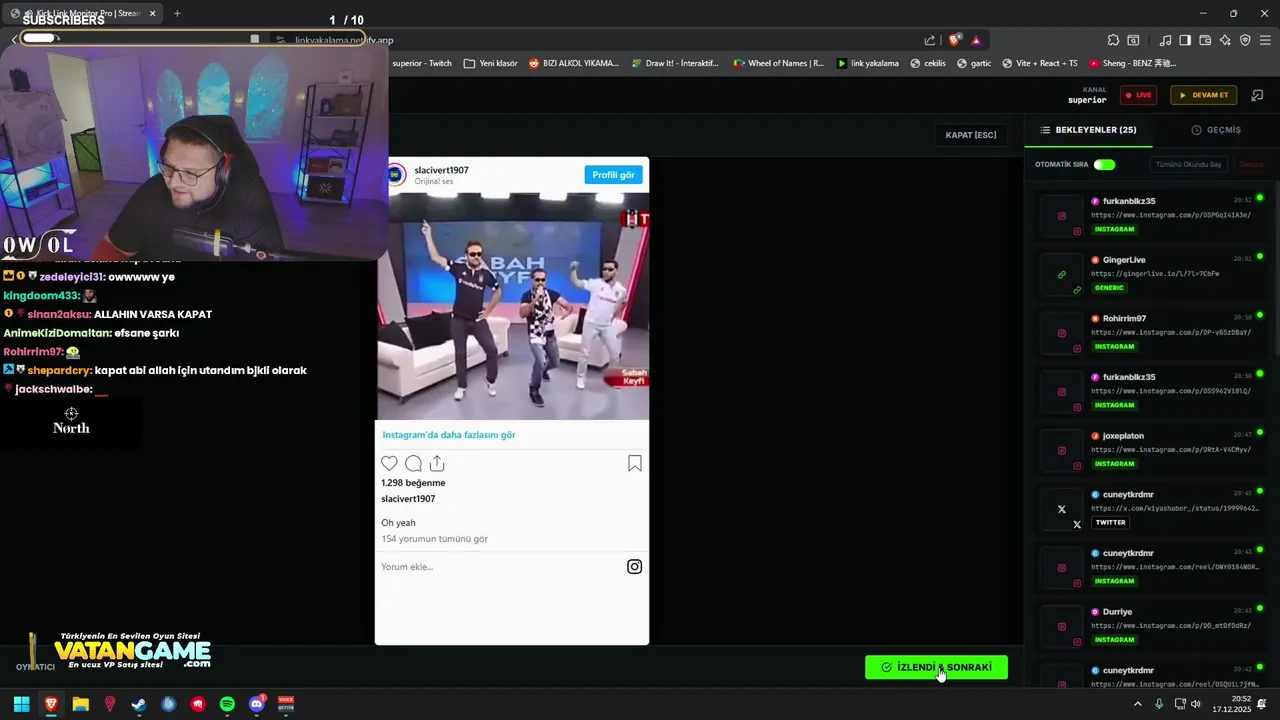Open Discord from the taskbar
Image resolution: width=1280 pixels, height=720 pixels.
pyautogui.click(x=256, y=704)
